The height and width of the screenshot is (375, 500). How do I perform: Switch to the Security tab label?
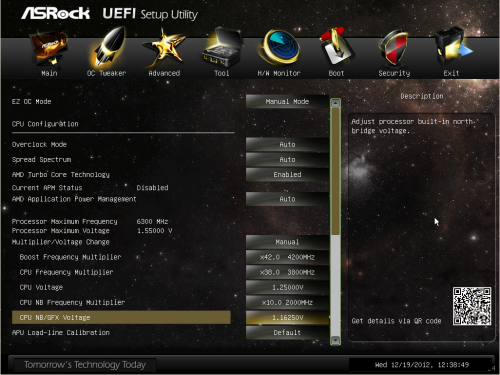(394, 73)
